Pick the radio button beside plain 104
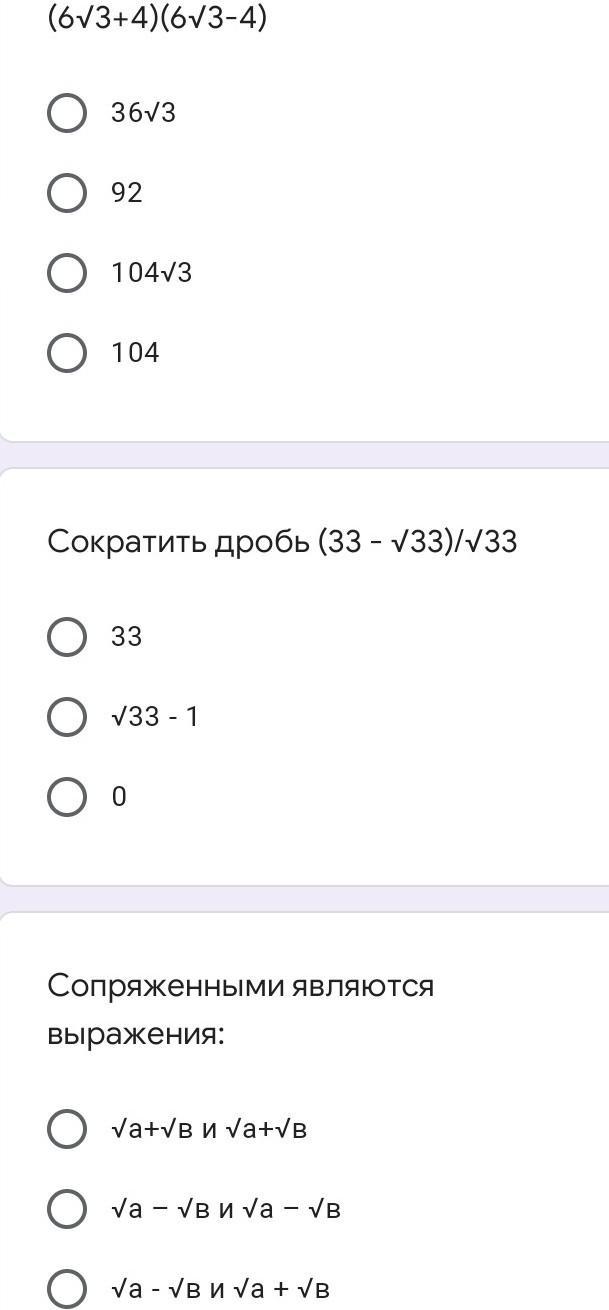This screenshot has width=609, height=1310. (x=67, y=352)
